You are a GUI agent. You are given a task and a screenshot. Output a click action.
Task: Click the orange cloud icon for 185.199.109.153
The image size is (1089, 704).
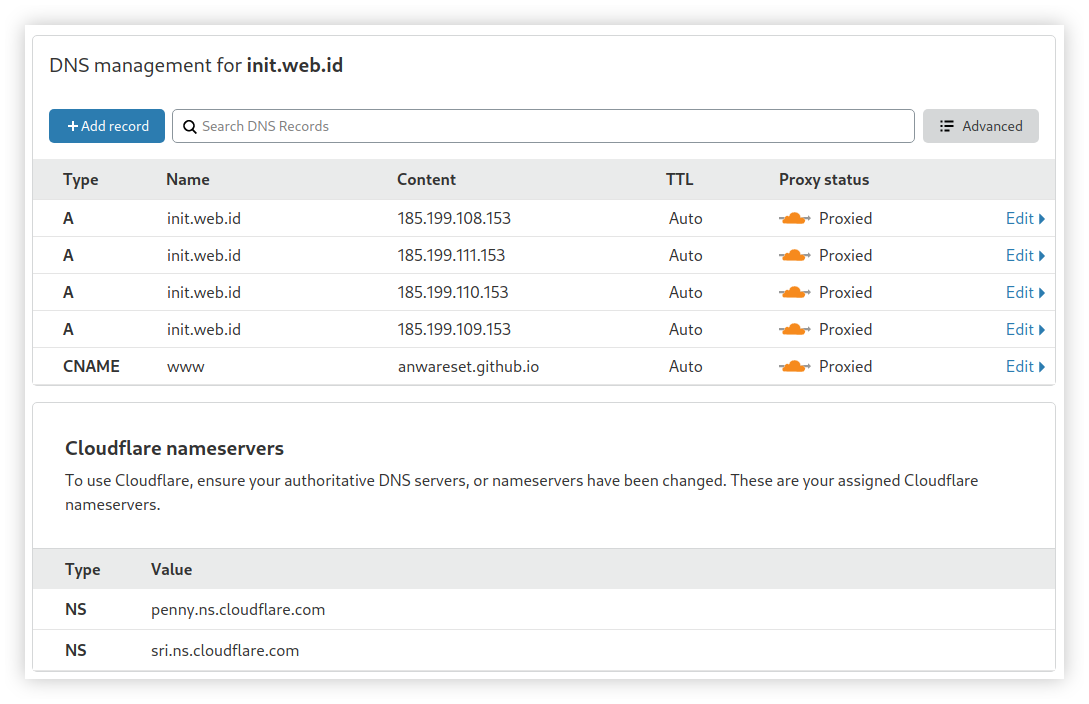pyautogui.click(x=794, y=329)
